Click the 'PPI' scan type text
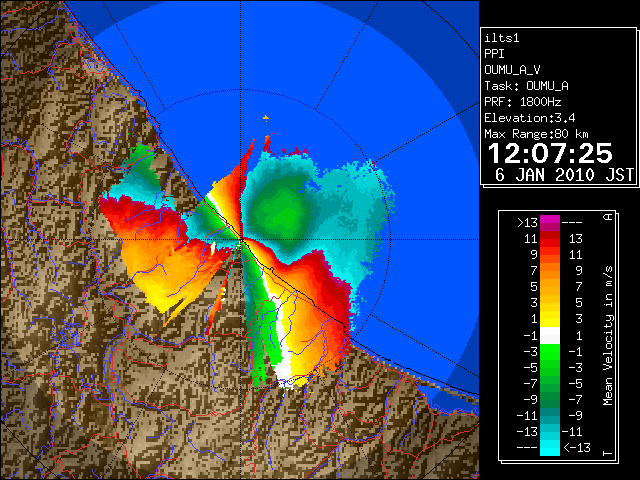Screen dimensions: 640x480 tap(494, 54)
